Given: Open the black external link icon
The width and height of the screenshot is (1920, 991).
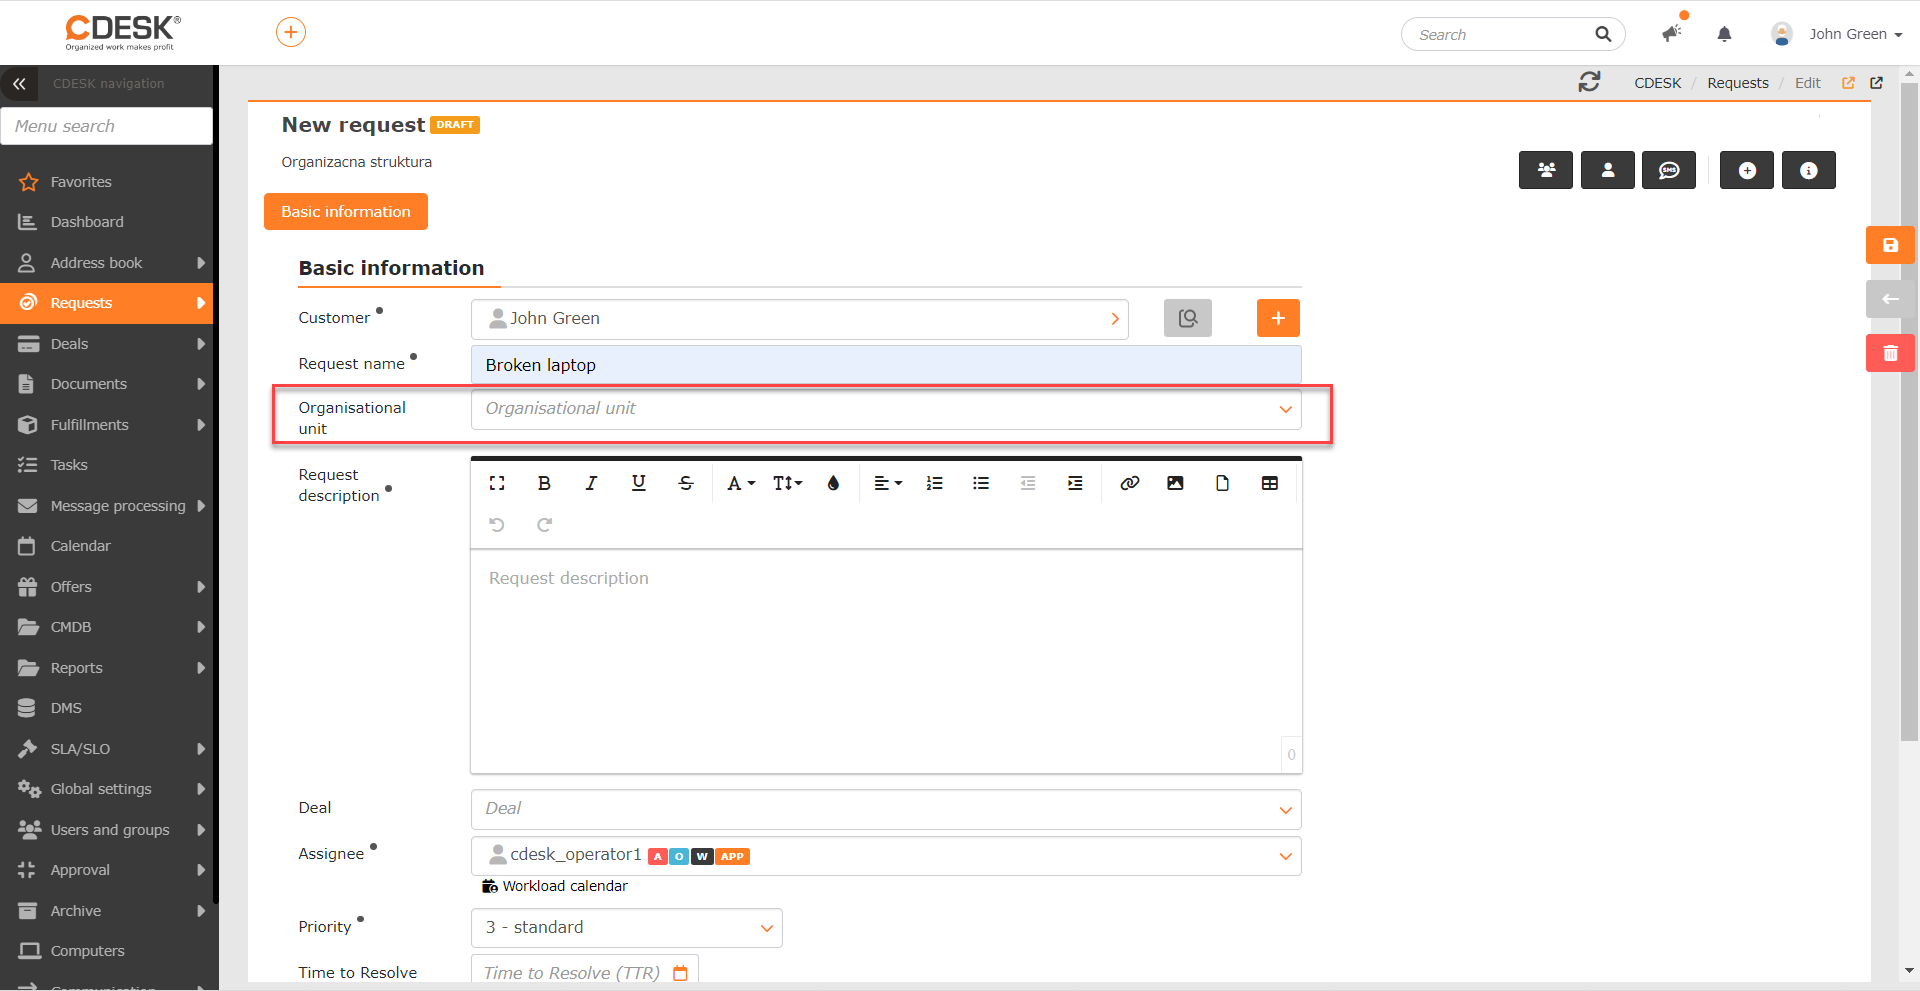Looking at the screenshot, I should click(1876, 83).
